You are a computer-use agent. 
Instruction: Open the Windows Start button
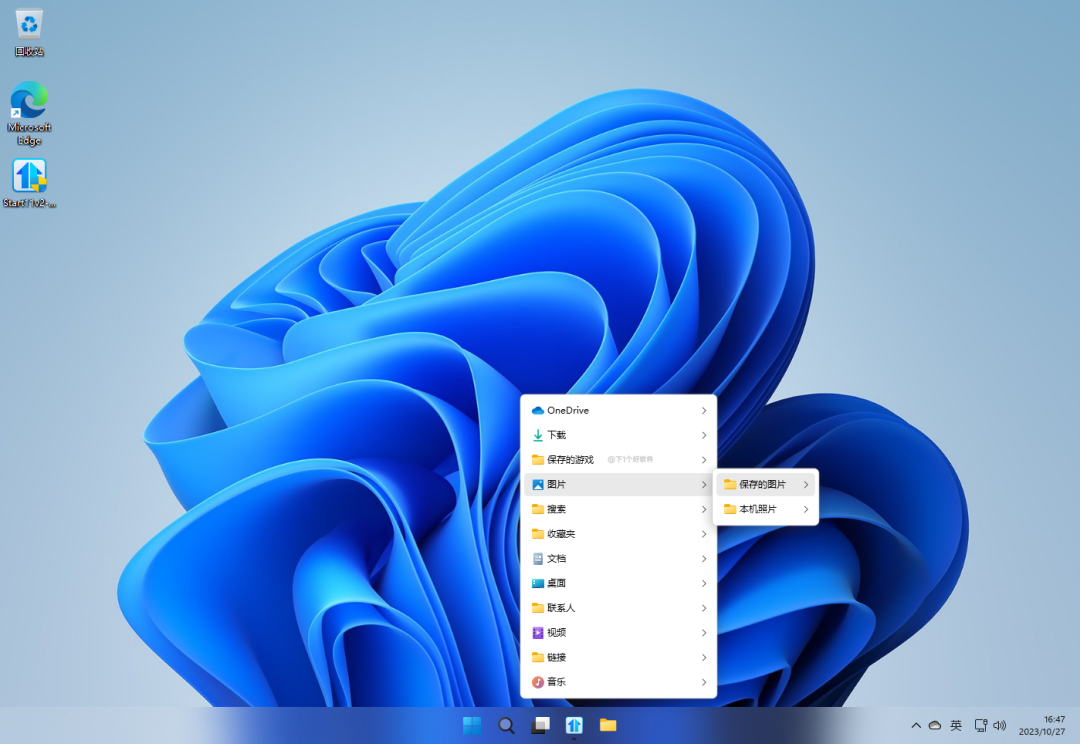[471, 725]
